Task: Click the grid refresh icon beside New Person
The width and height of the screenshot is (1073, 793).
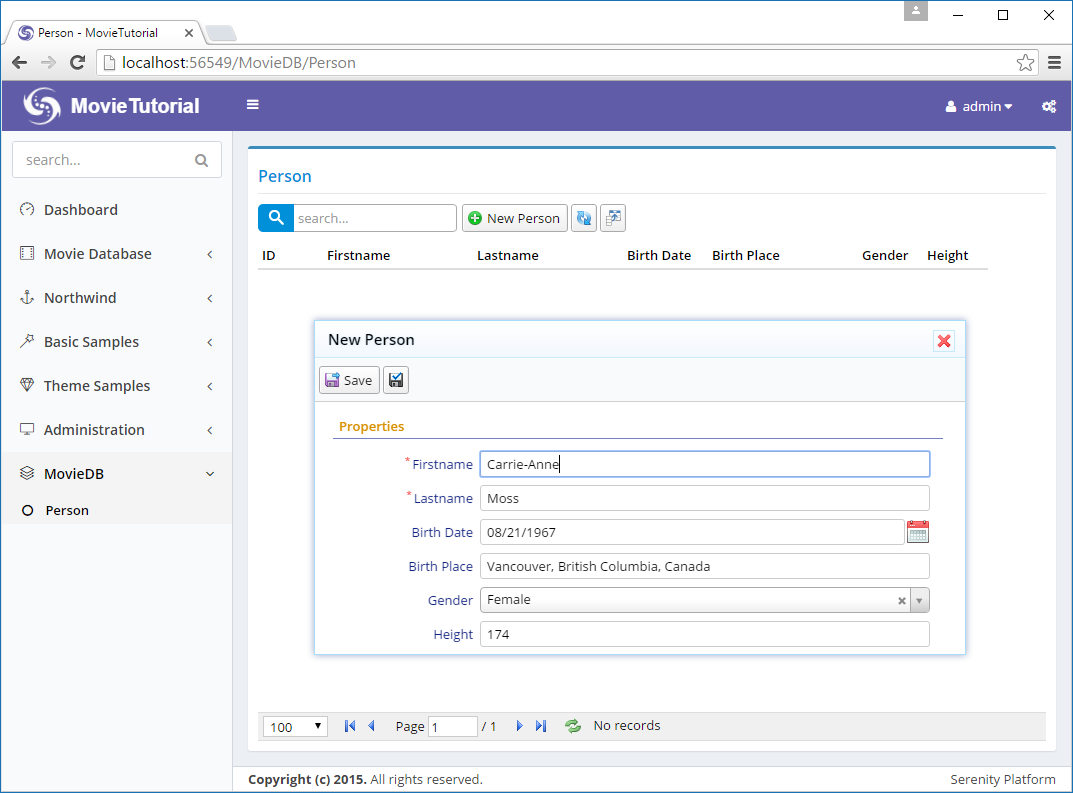Action: [x=584, y=218]
